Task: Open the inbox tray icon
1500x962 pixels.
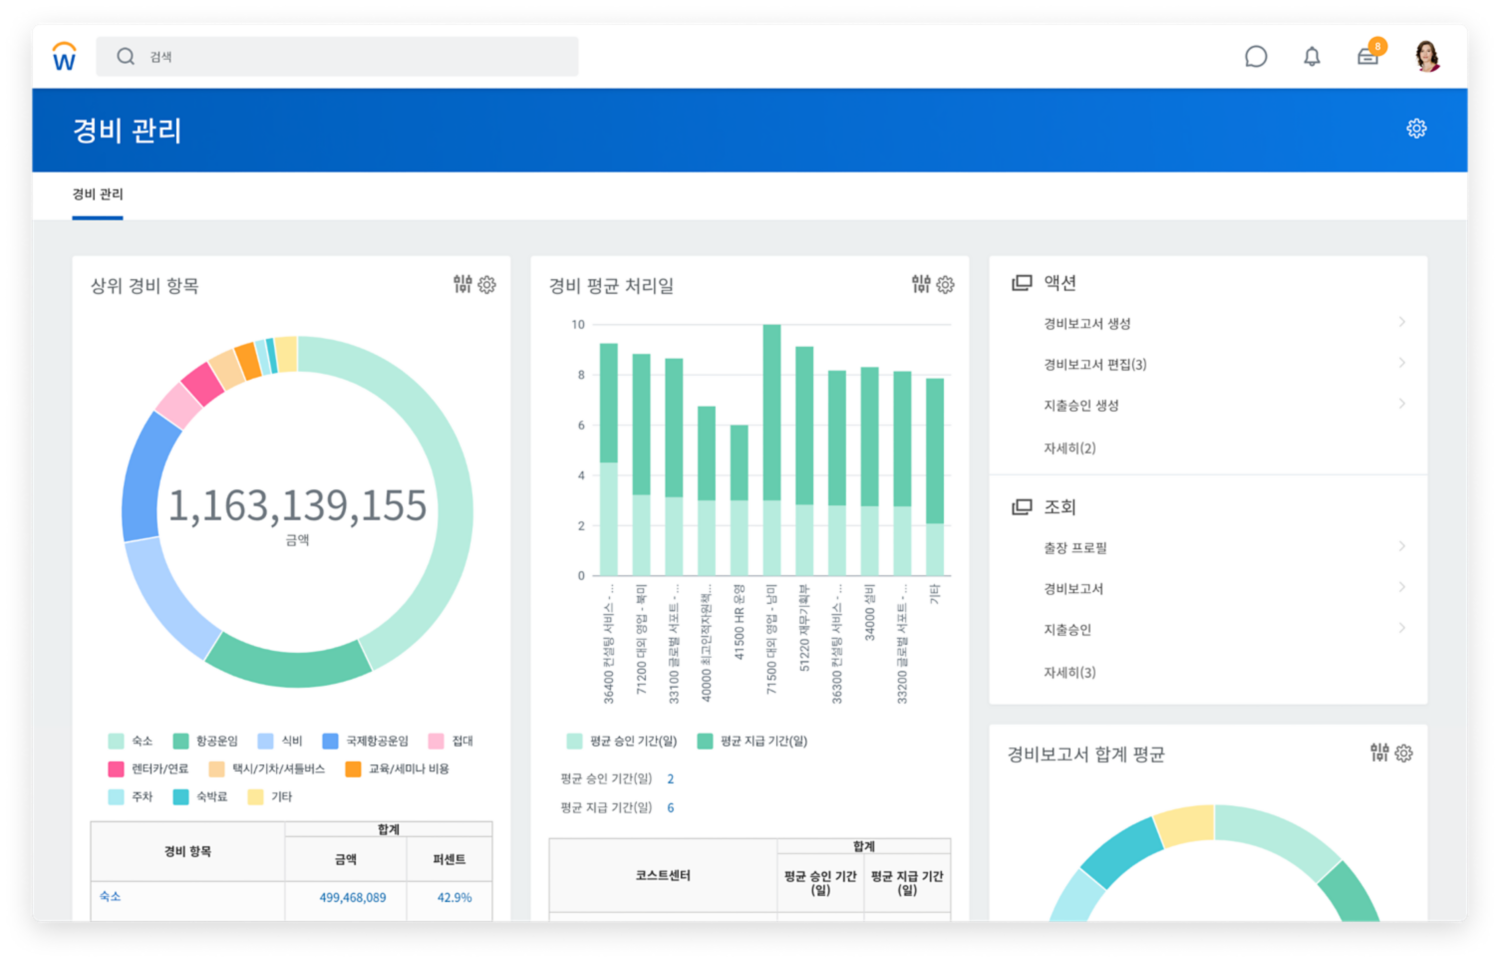Action: pyautogui.click(x=1368, y=56)
